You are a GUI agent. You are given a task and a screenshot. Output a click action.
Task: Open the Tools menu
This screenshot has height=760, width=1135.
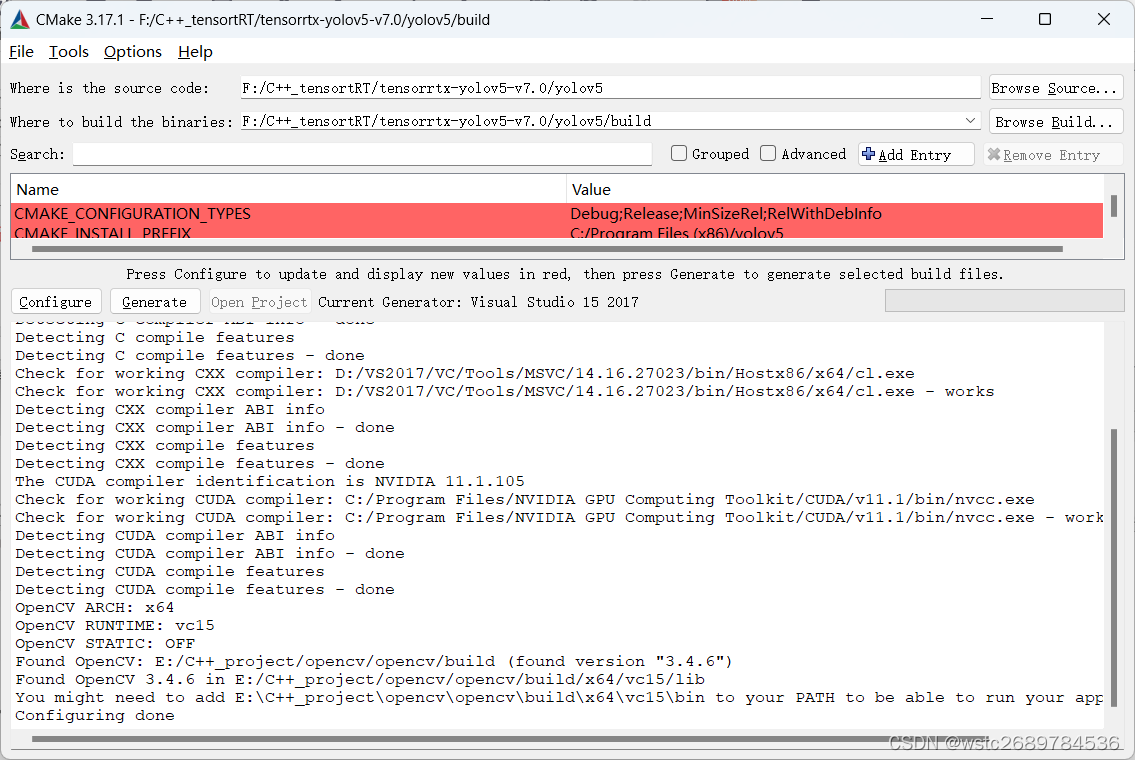(68, 51)
